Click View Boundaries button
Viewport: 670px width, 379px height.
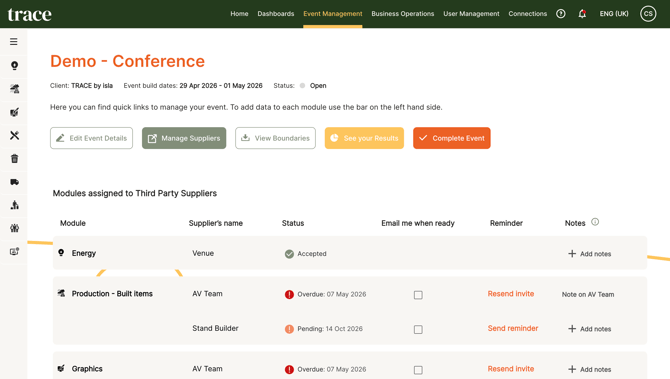(275, 138)
